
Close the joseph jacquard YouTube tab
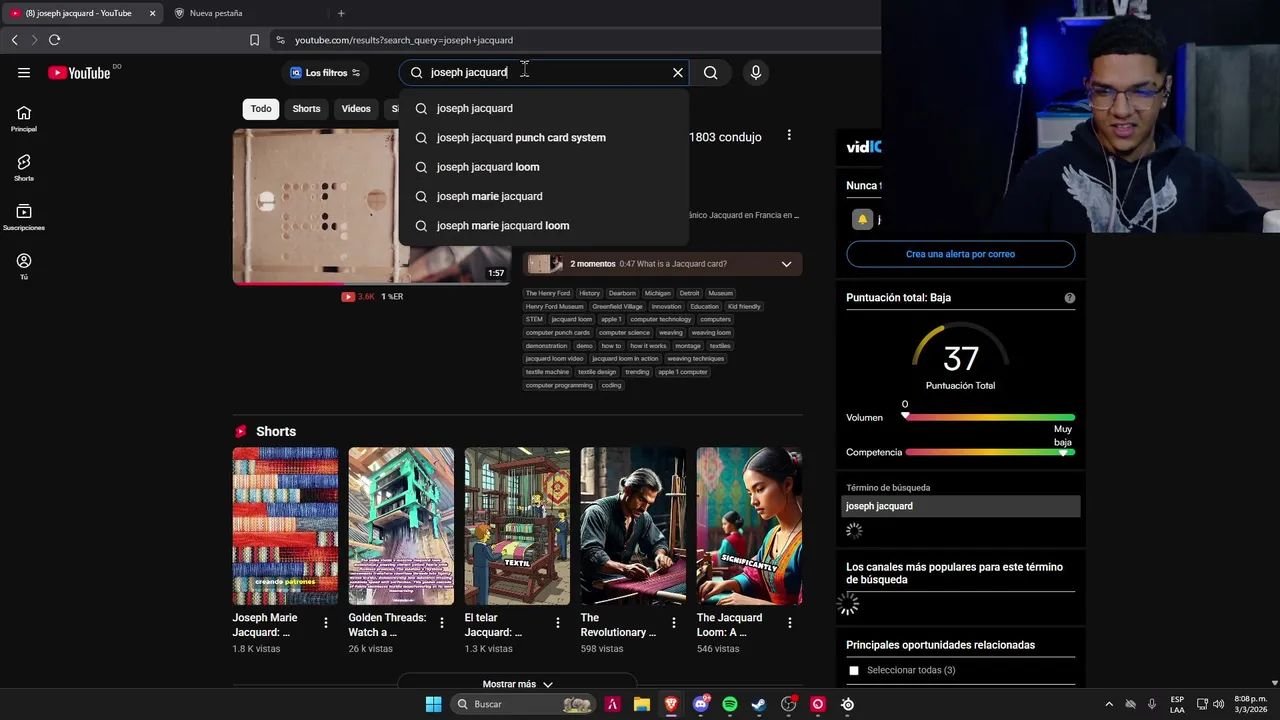coord(152,13)
